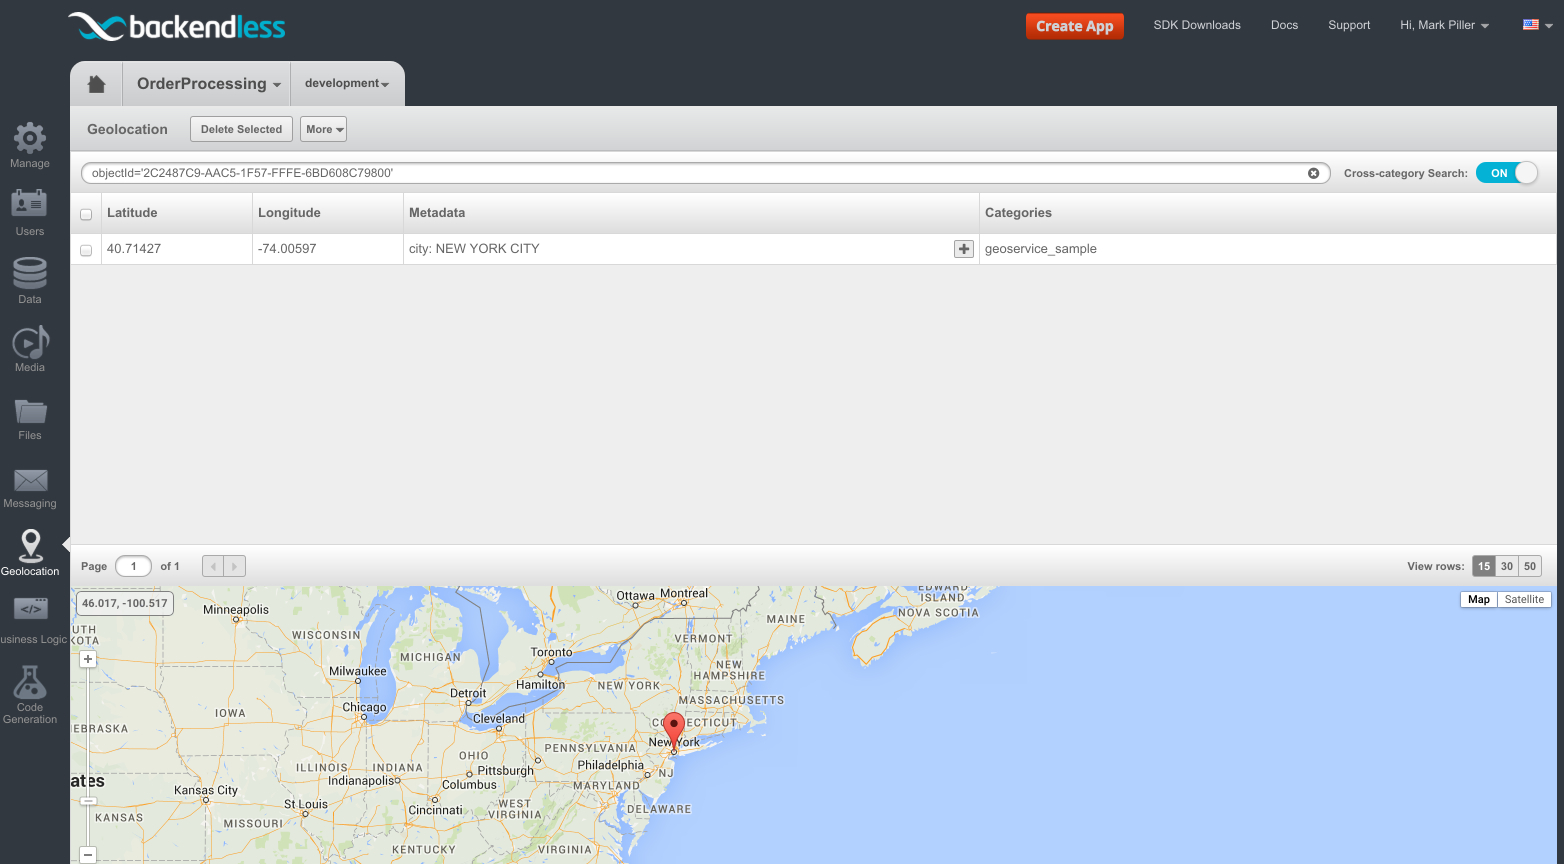Zoom out on the map
The width and height of the screenshot is (1564, 864).
coord(88,855)
